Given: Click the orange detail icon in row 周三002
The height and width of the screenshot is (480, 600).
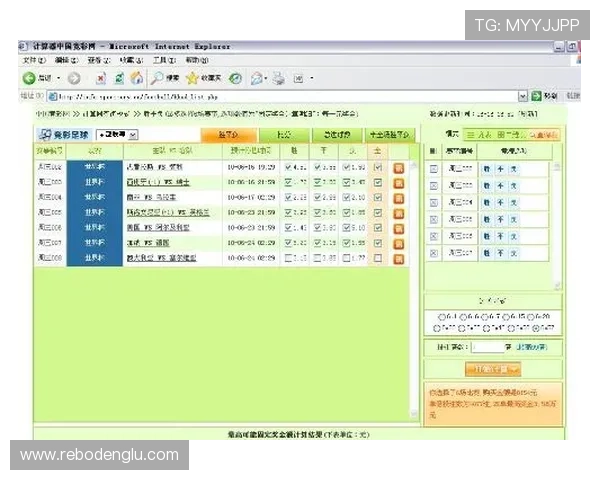Looking at the screenshot, I should point(399,168).
